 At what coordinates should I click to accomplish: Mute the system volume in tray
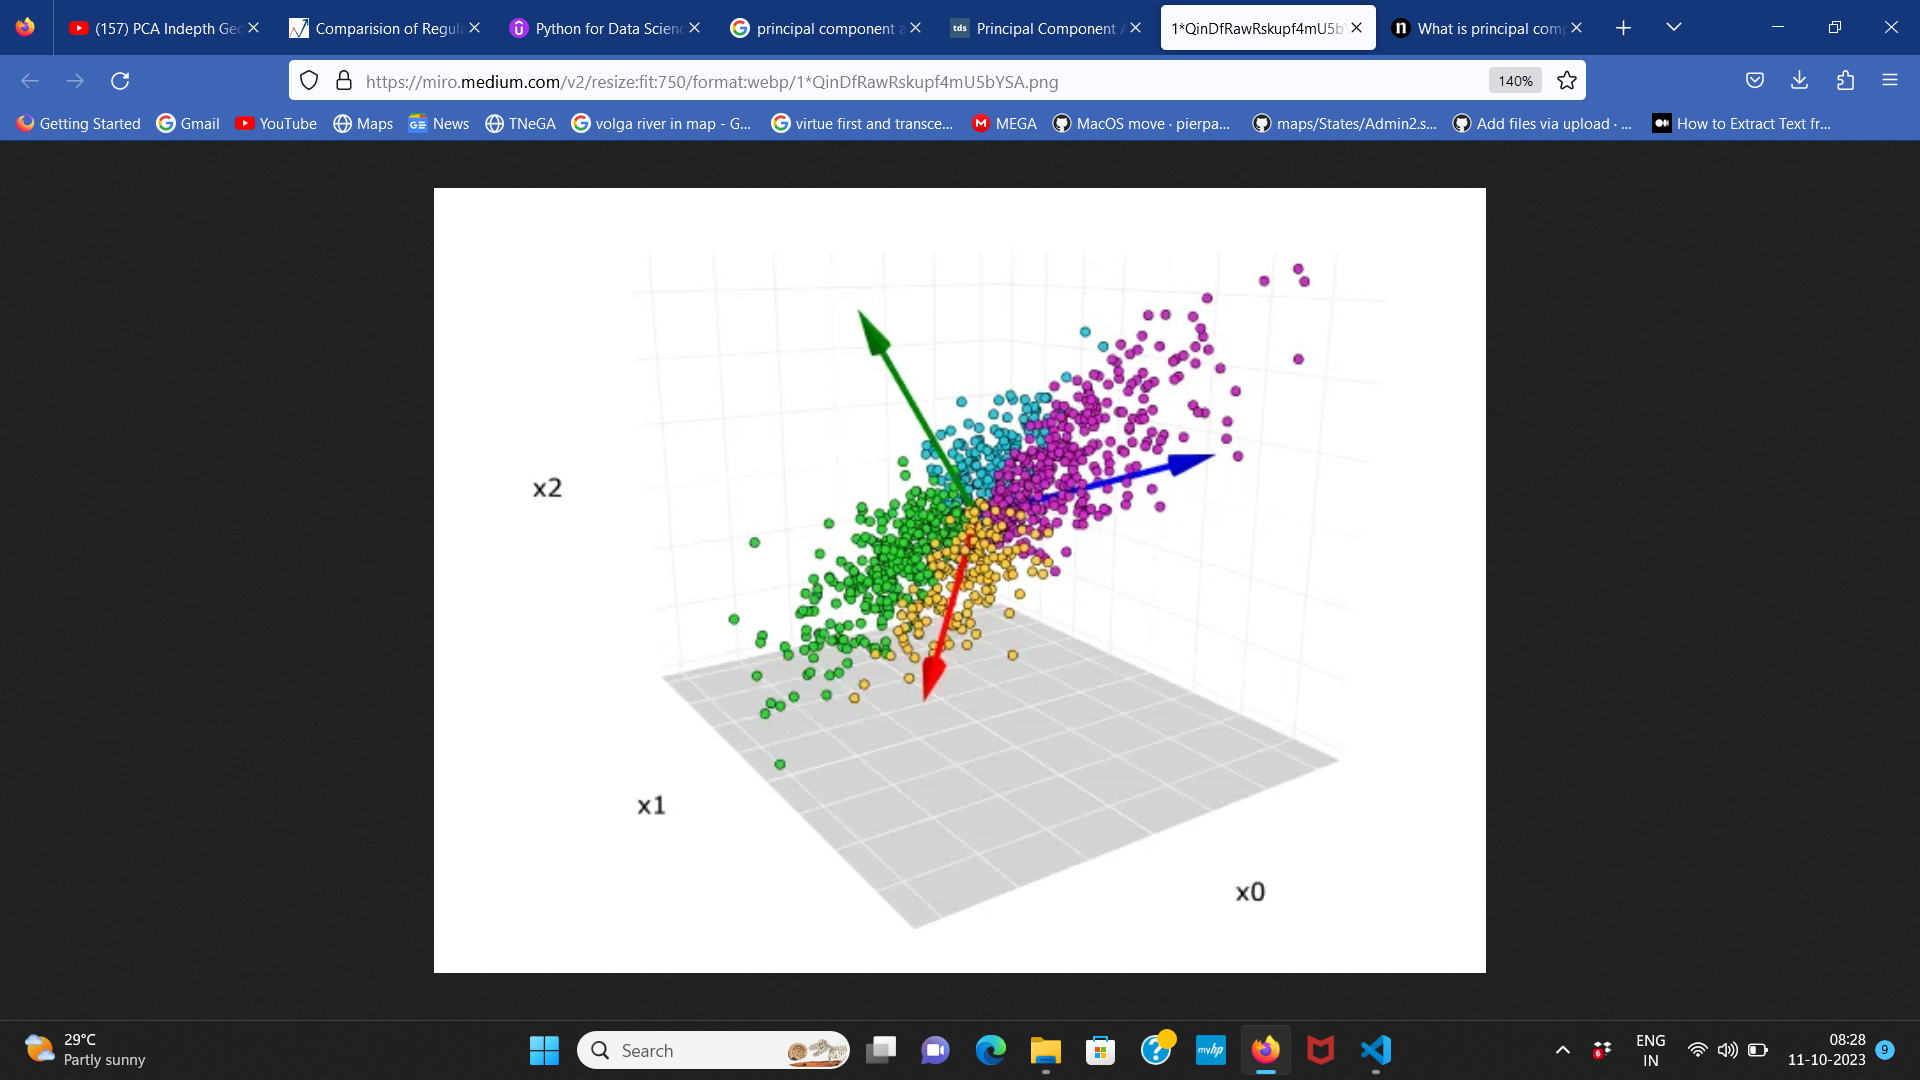(1728, 1050)
